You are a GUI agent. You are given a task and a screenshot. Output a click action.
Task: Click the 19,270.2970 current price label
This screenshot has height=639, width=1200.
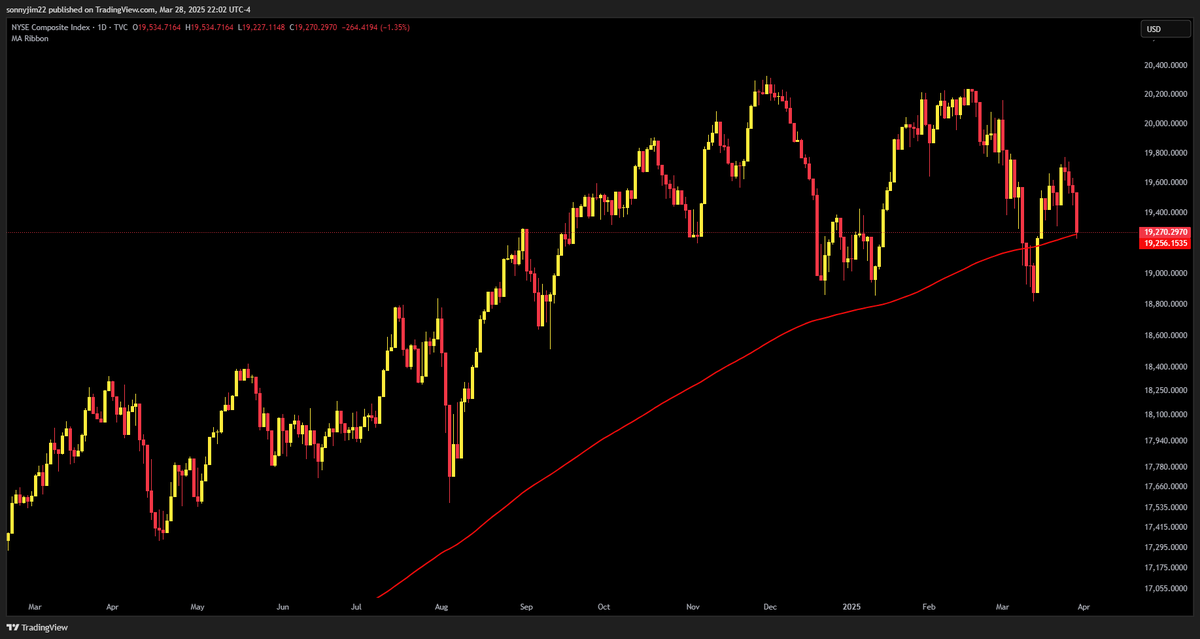point(1164,232)
